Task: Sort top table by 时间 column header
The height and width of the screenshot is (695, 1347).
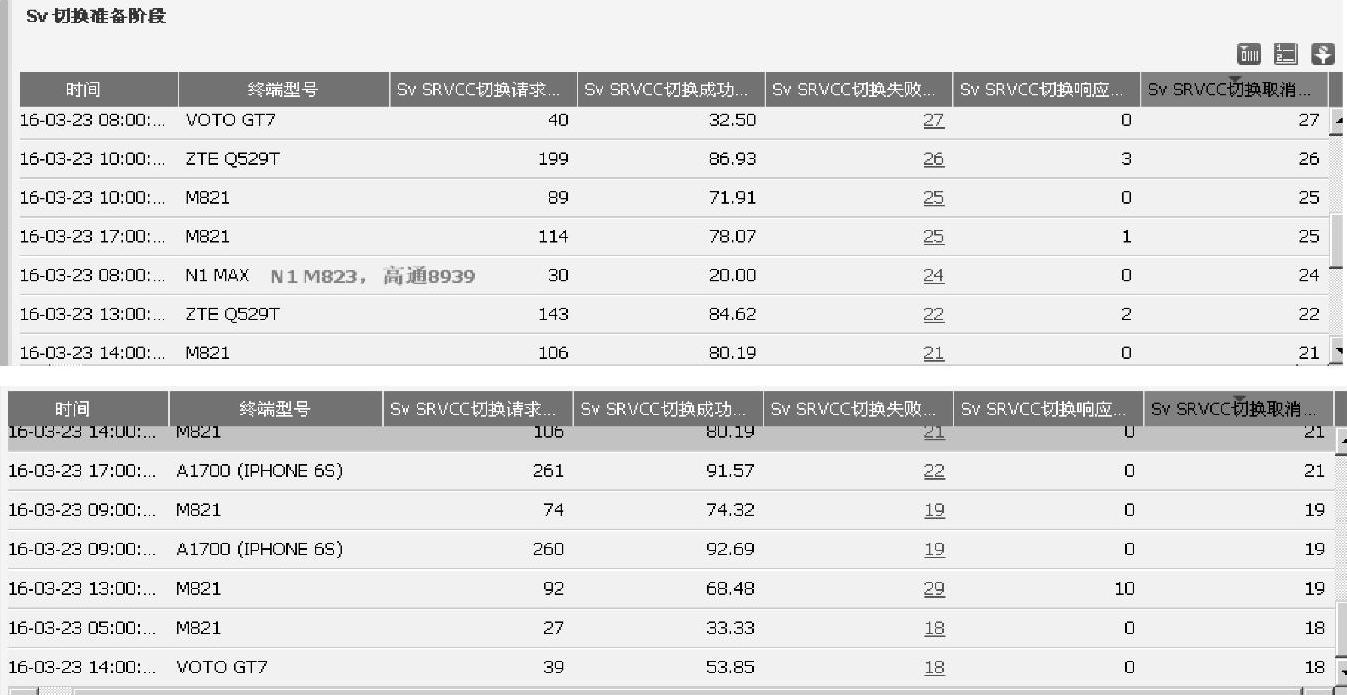Action: 83,90
